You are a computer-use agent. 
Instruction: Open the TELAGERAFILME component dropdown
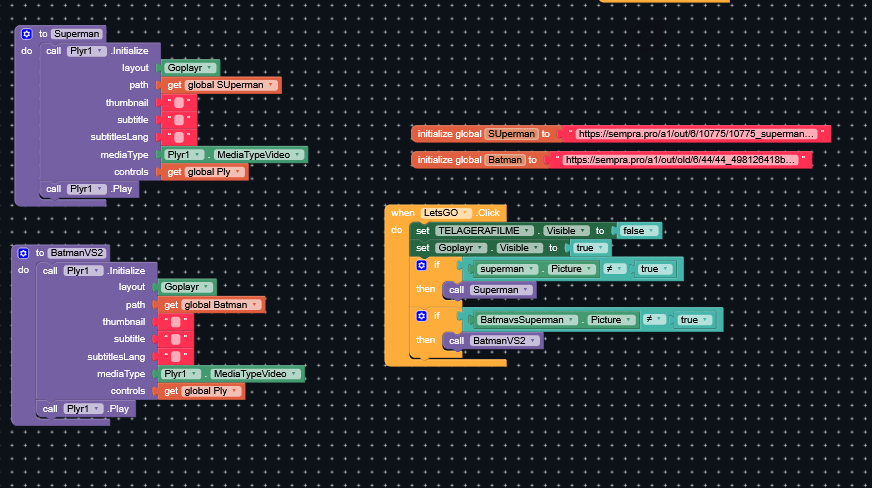527,231
